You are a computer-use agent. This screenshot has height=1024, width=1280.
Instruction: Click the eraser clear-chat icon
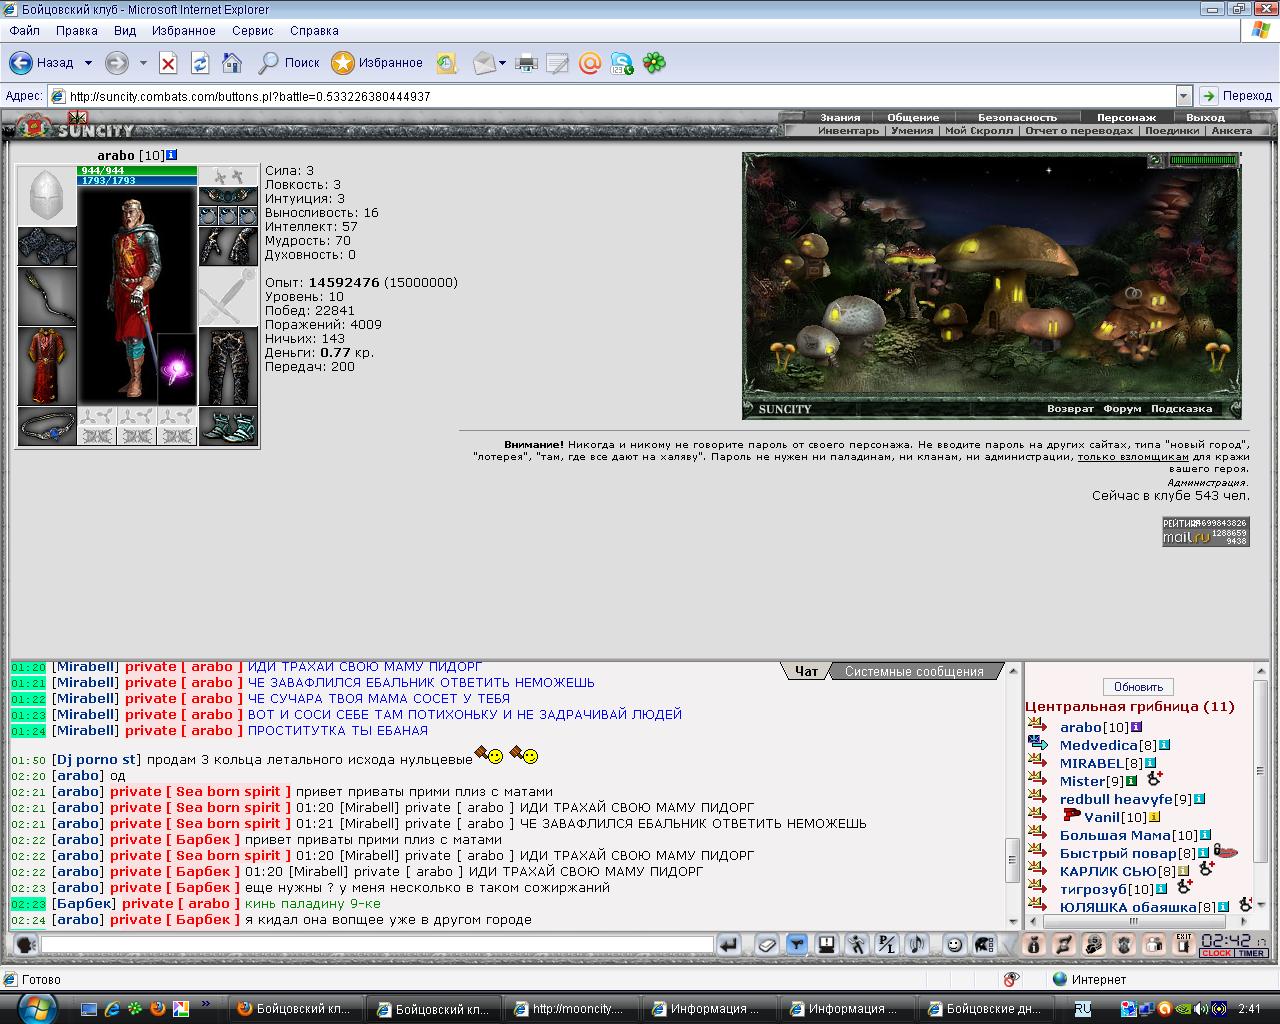point(766,945)
